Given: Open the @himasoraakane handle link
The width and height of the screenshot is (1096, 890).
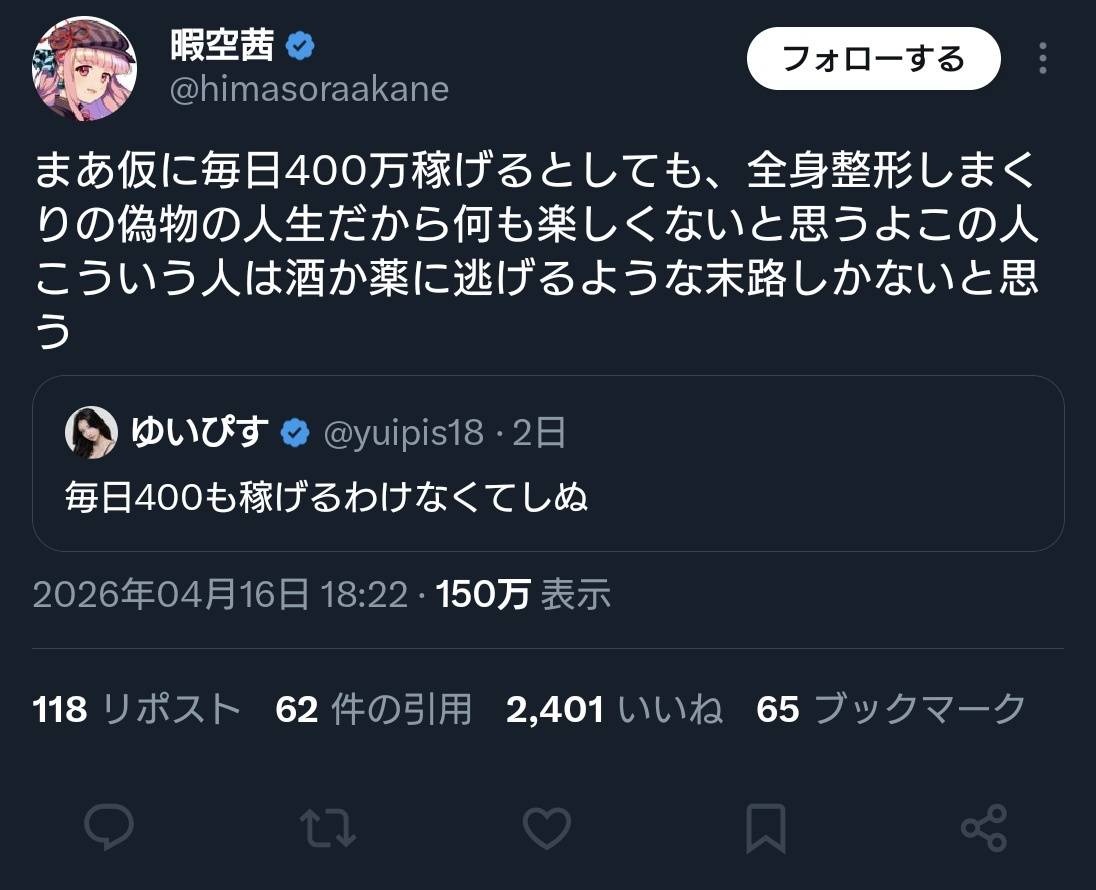Looking at the screenshot, I should tap(309, 90).
